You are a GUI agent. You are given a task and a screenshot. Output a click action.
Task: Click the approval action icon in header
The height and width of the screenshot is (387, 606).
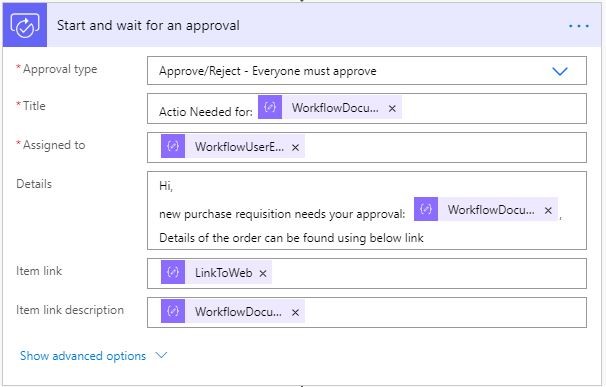(25, 25)
